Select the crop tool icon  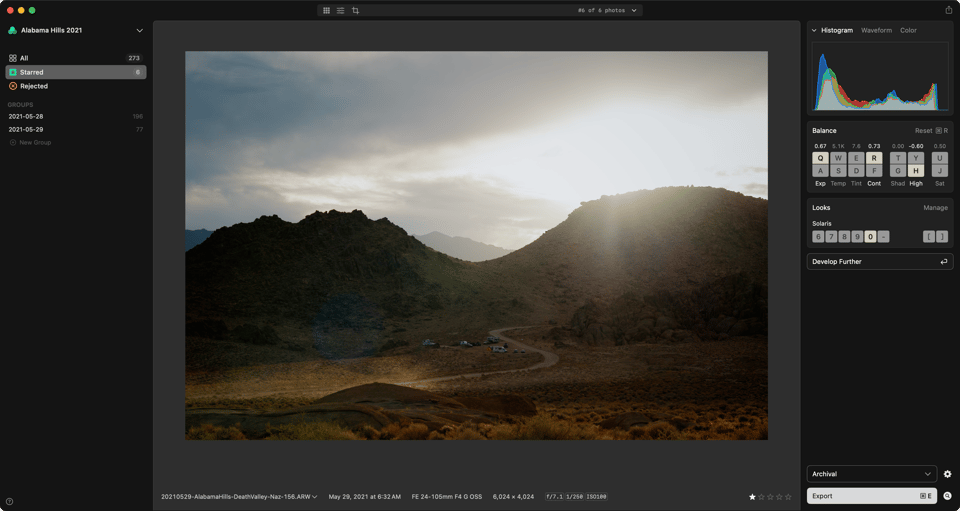[x=355, y=10]
